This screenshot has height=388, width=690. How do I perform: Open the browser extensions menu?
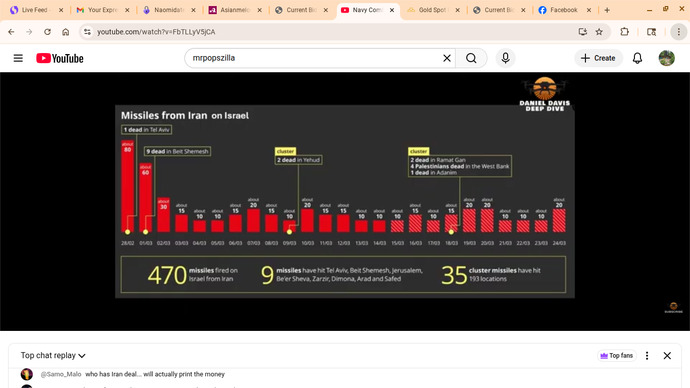point(624,32)
